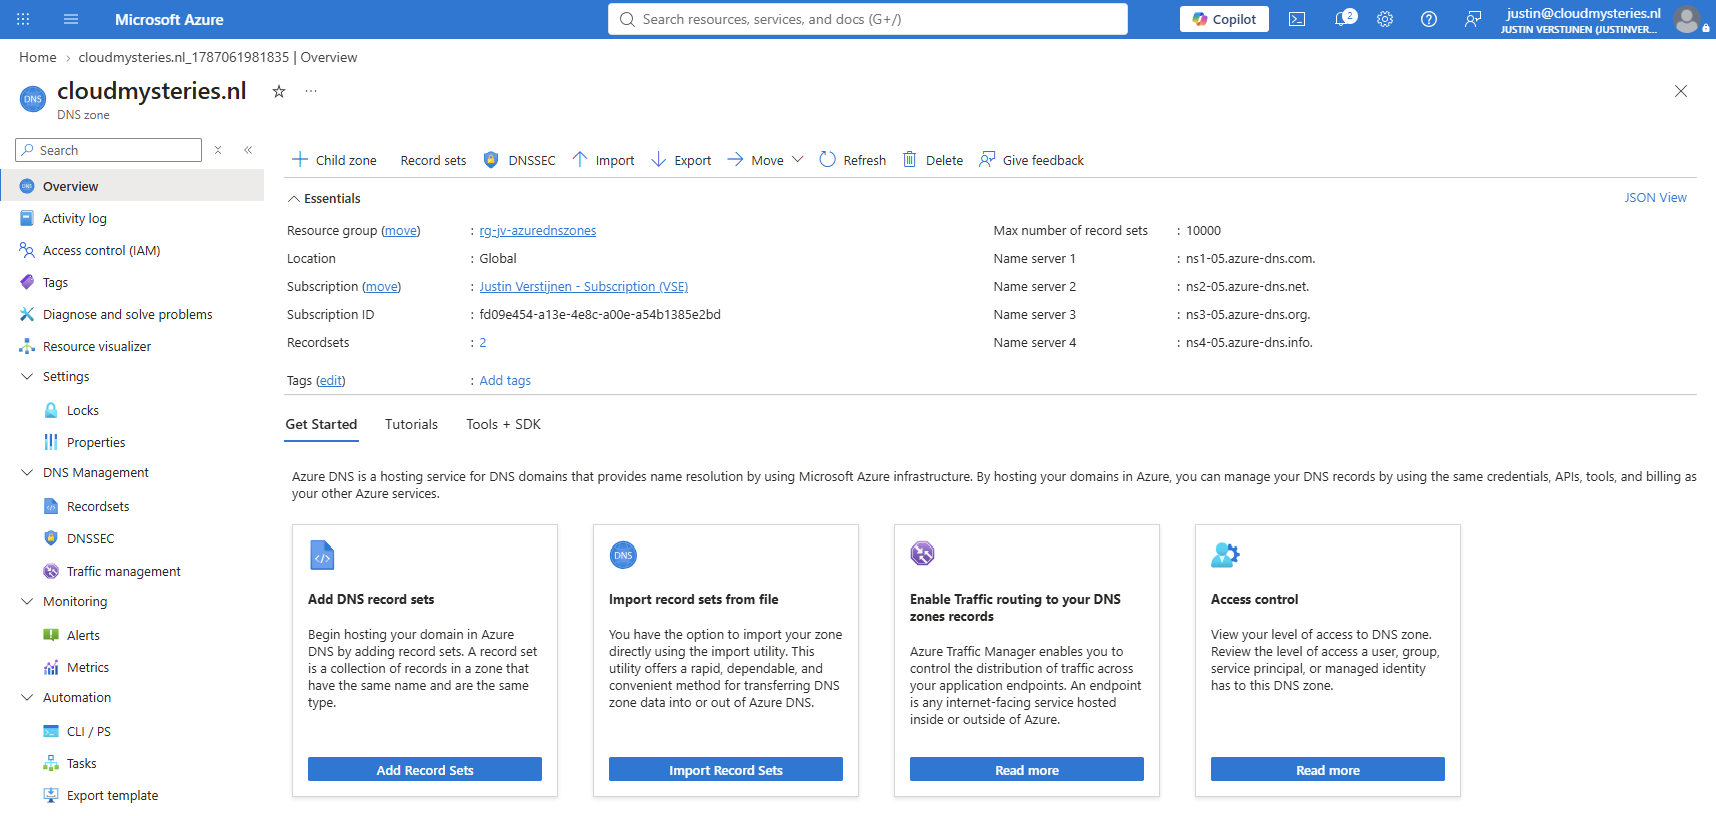Image resolution: width=1716 pixels, height=816 pixels.
Task: Collapse the DNS Management menu group
Action: tap(27, 473)
